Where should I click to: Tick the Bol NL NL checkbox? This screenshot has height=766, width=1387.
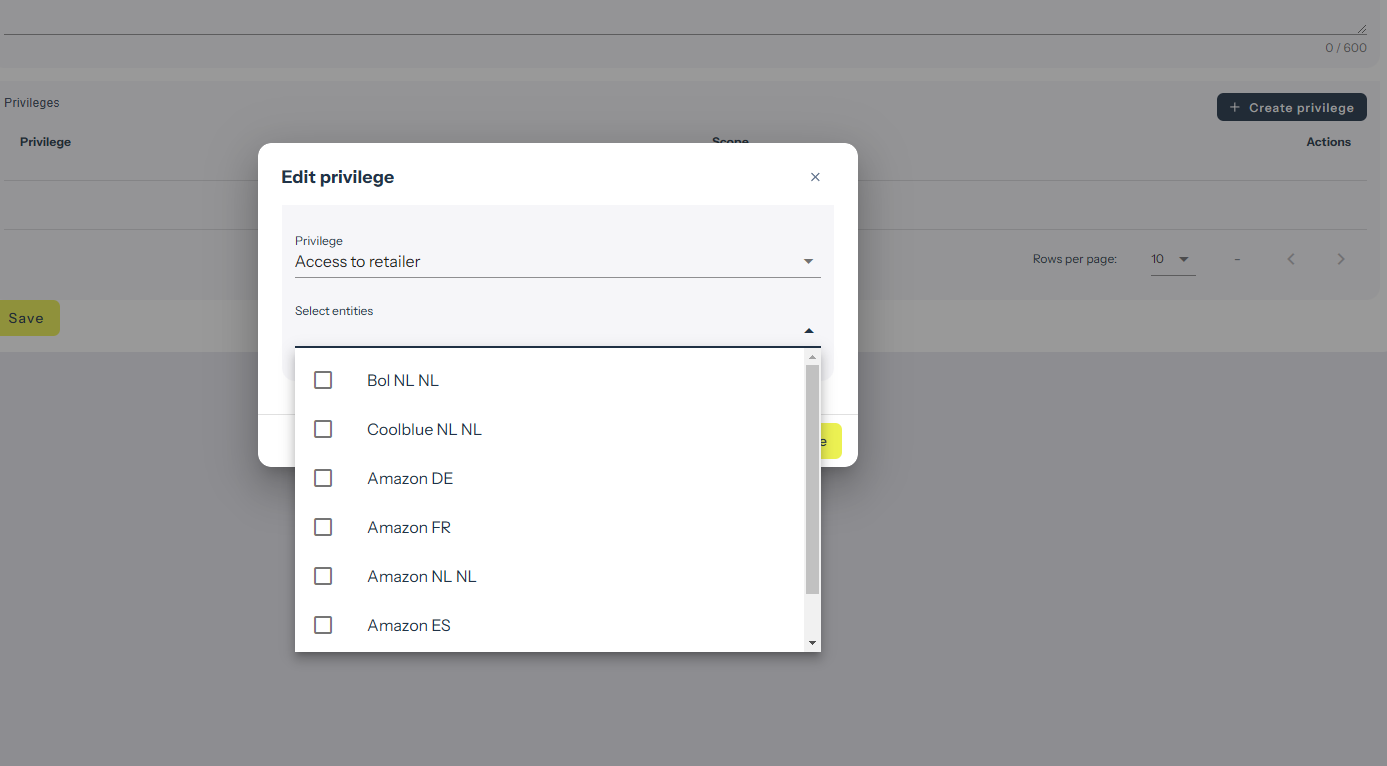pyautogui.click(x=323, y=380)
